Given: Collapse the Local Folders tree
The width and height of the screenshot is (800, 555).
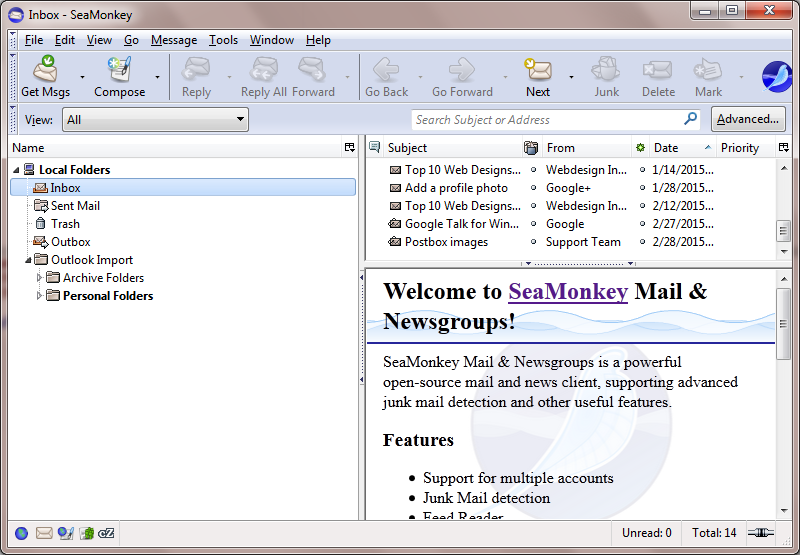Looking at the screenshot, I should click(16, 170).
